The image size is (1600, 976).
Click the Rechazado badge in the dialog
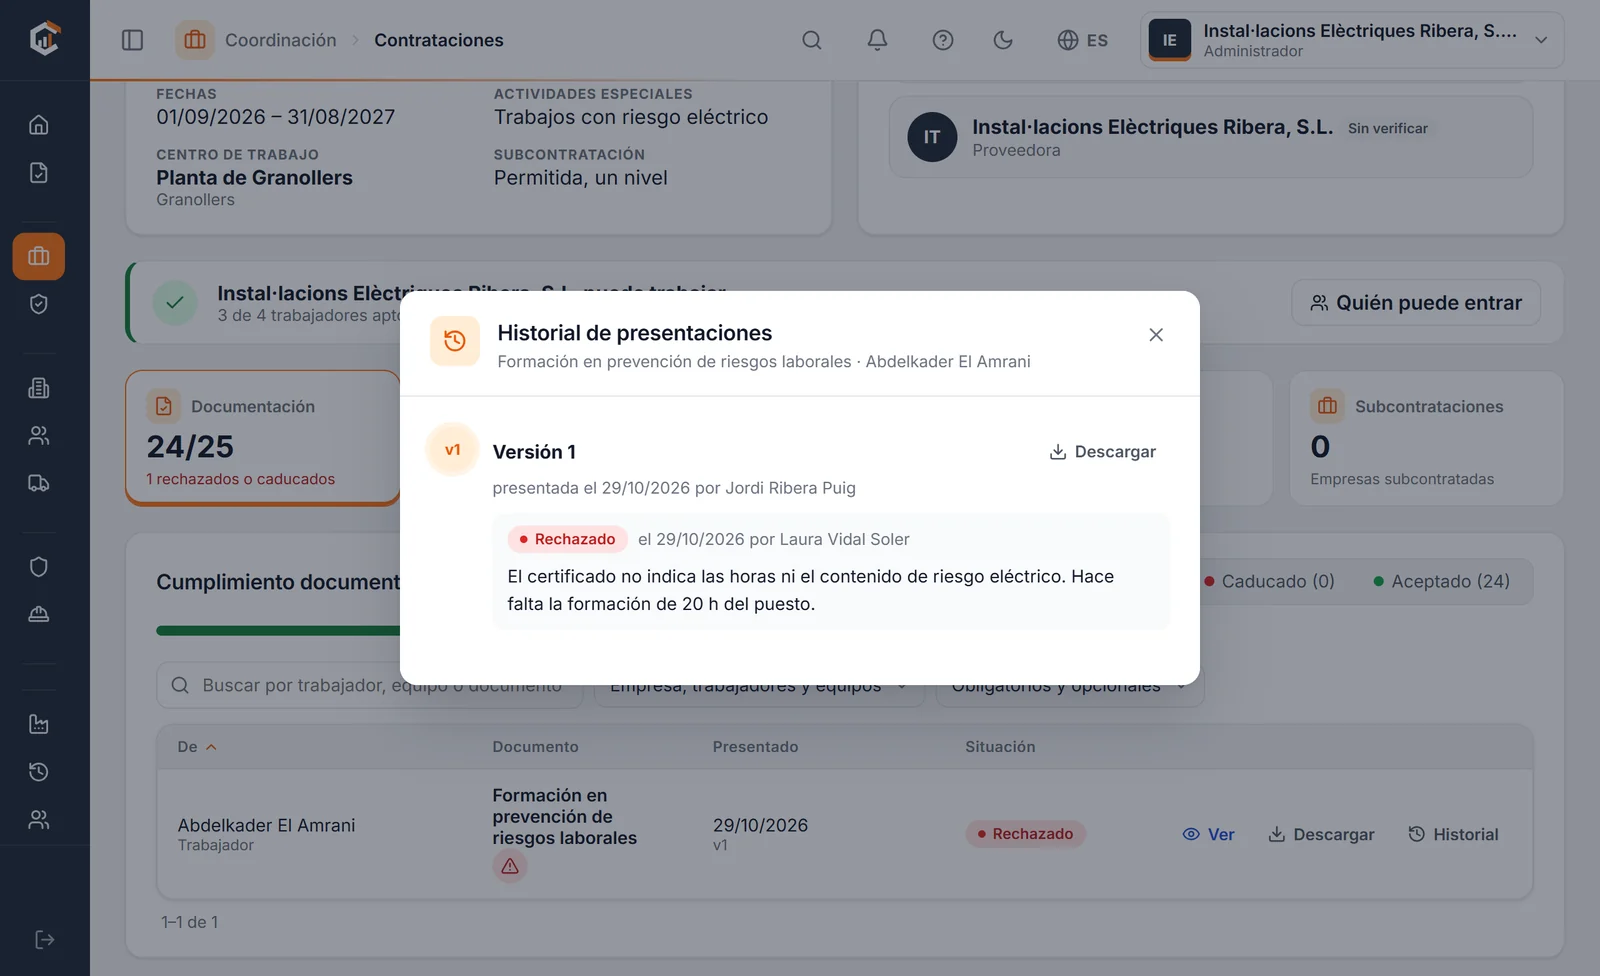coord(567,539)
